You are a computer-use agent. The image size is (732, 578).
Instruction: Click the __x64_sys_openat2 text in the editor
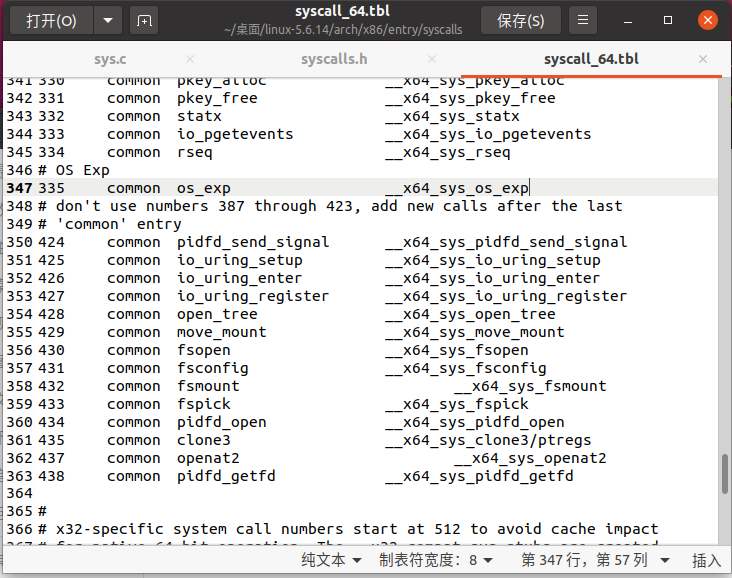point(530,458)
